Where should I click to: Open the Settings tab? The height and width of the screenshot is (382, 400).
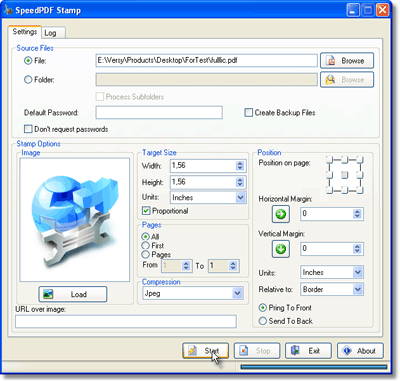click(25, 32)
